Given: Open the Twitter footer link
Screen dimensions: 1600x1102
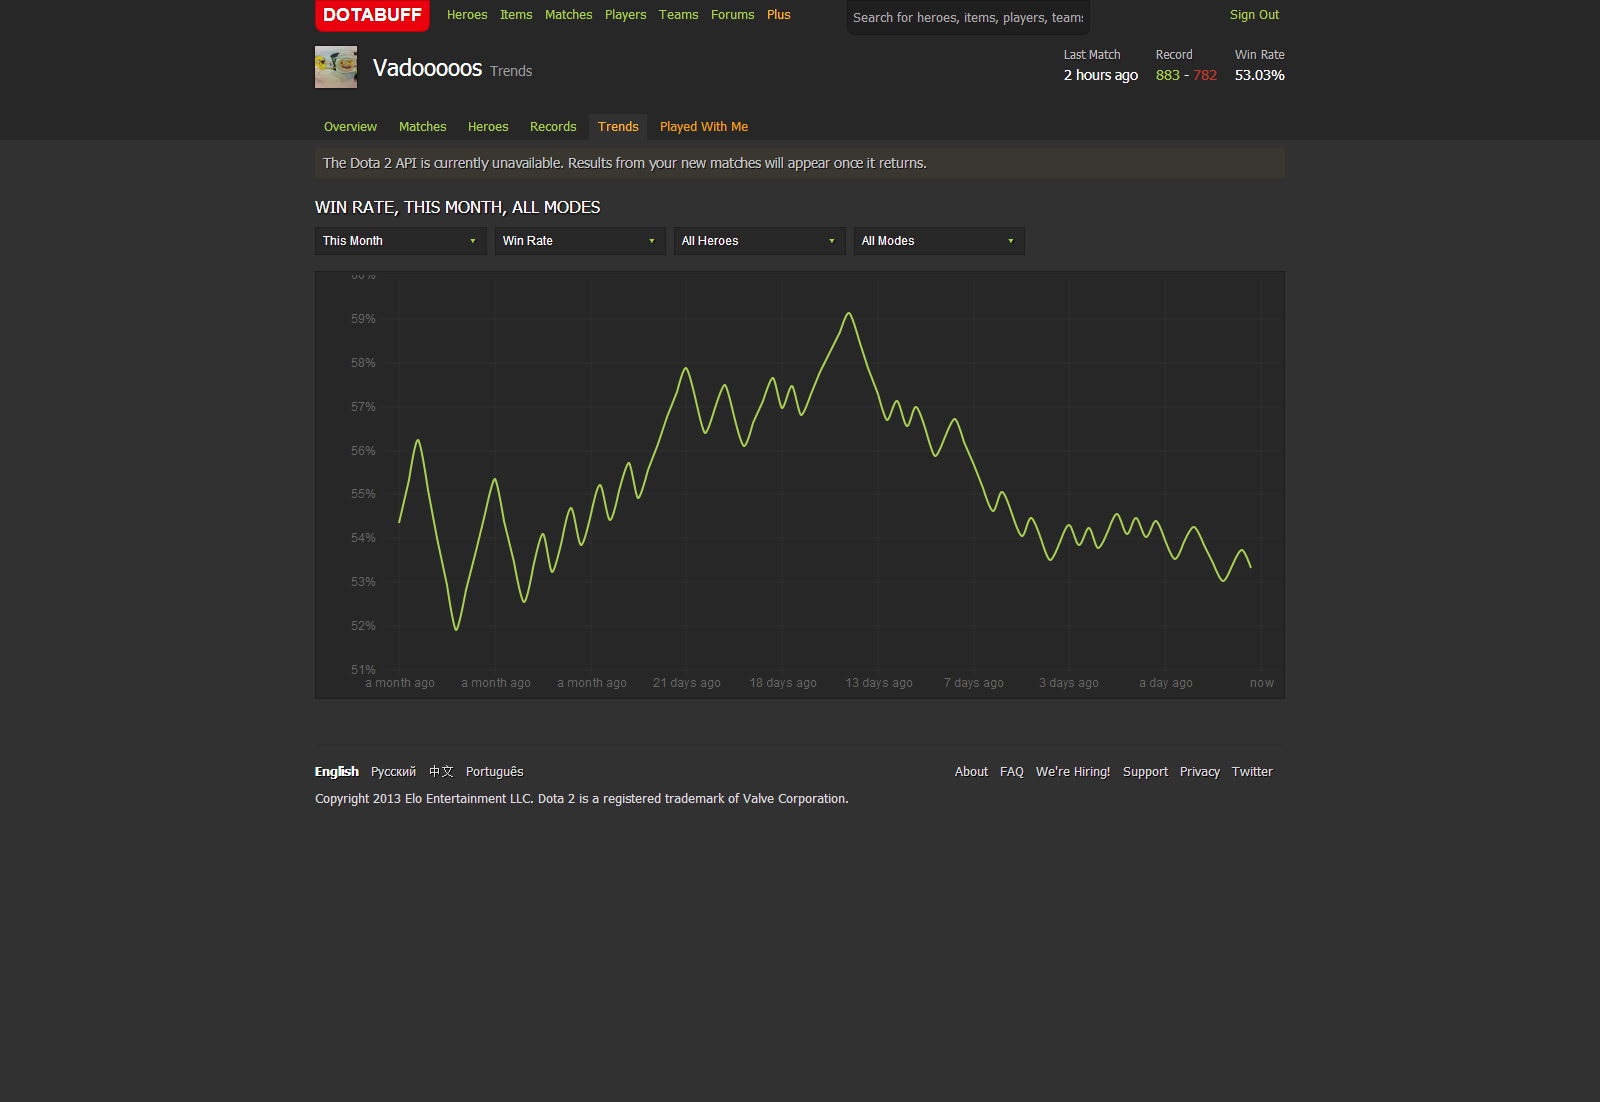Looking at the screenshot, I should pos(1252,772).
